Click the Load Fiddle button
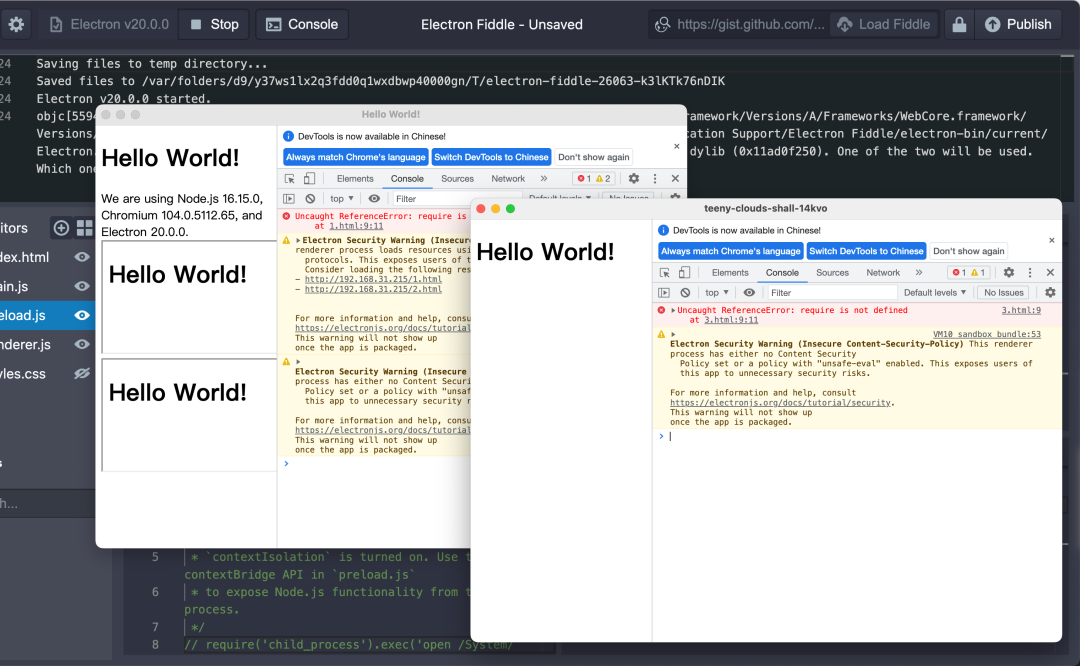This screenshot has height=666, width=1080. click(884, 25)
